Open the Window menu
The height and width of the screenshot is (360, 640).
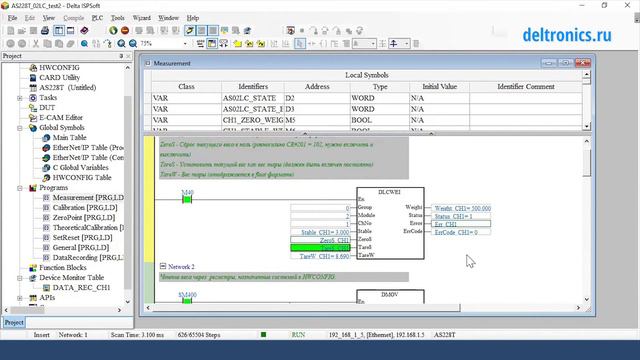[168, 18]
